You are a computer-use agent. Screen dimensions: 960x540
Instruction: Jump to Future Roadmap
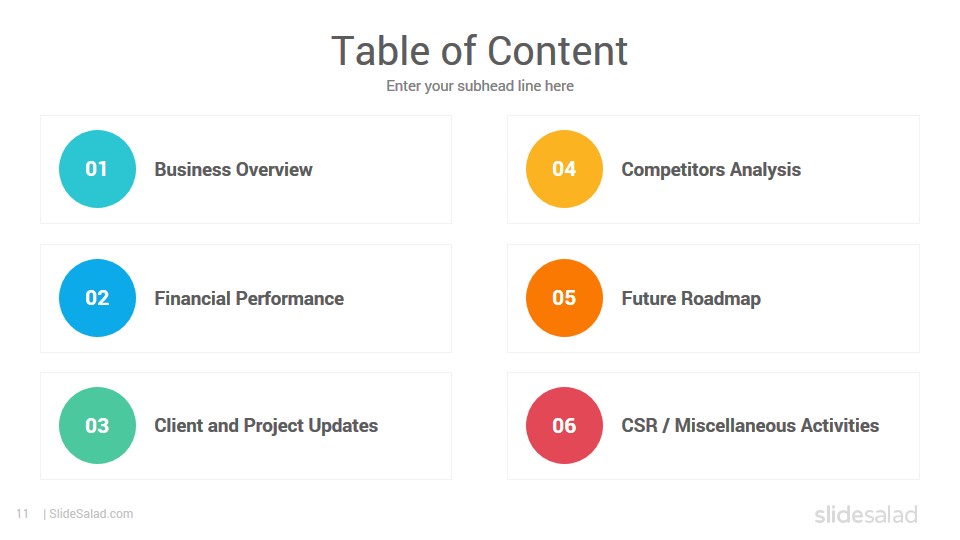coord(691,299)
